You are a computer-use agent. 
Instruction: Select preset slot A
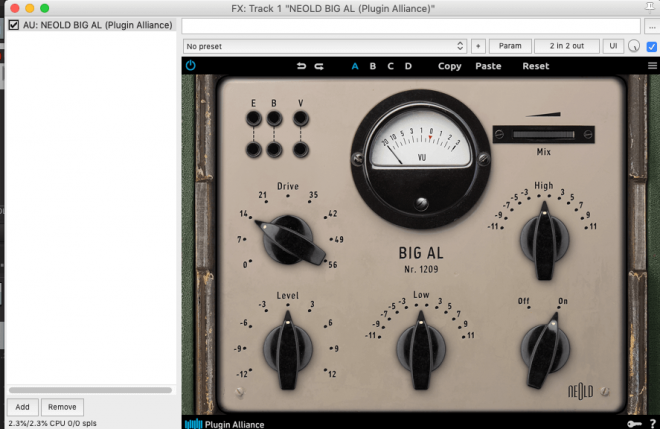[x=355, y=66]
